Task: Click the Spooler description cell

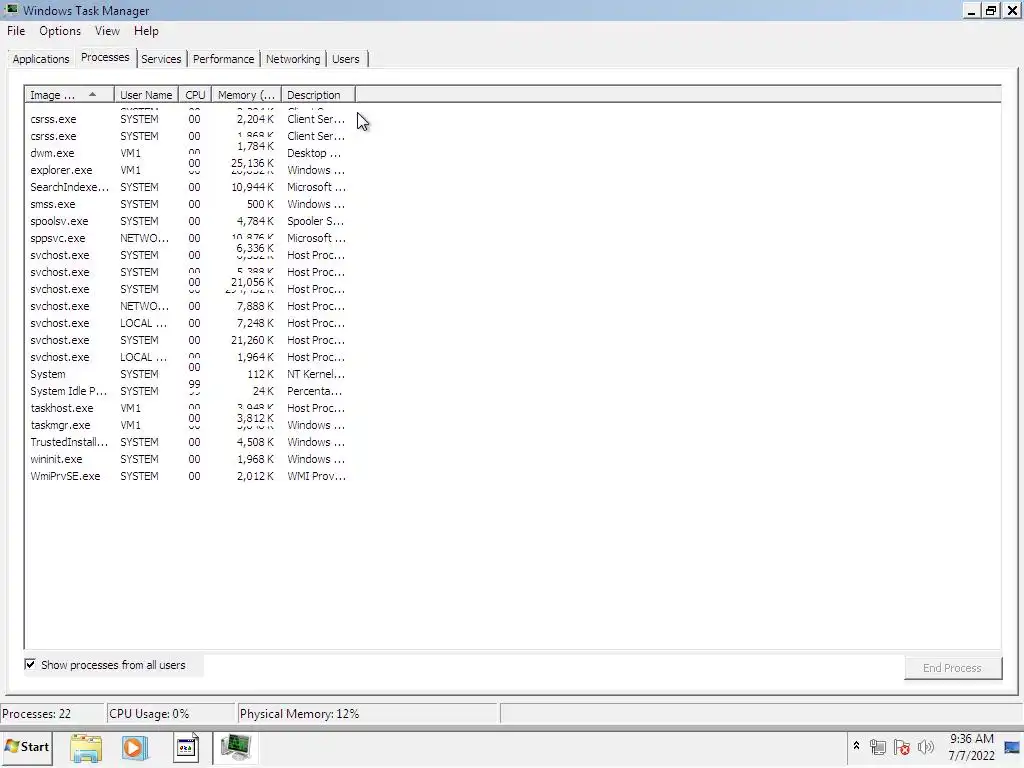Action: pos(315,221)
